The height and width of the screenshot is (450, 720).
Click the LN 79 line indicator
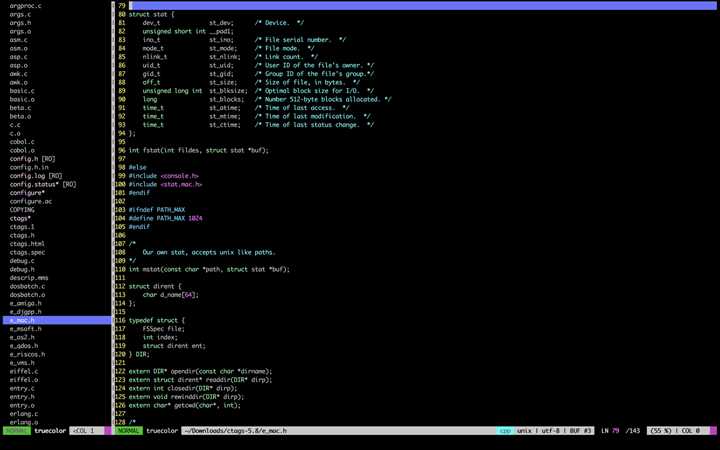(x=610, y=431)
